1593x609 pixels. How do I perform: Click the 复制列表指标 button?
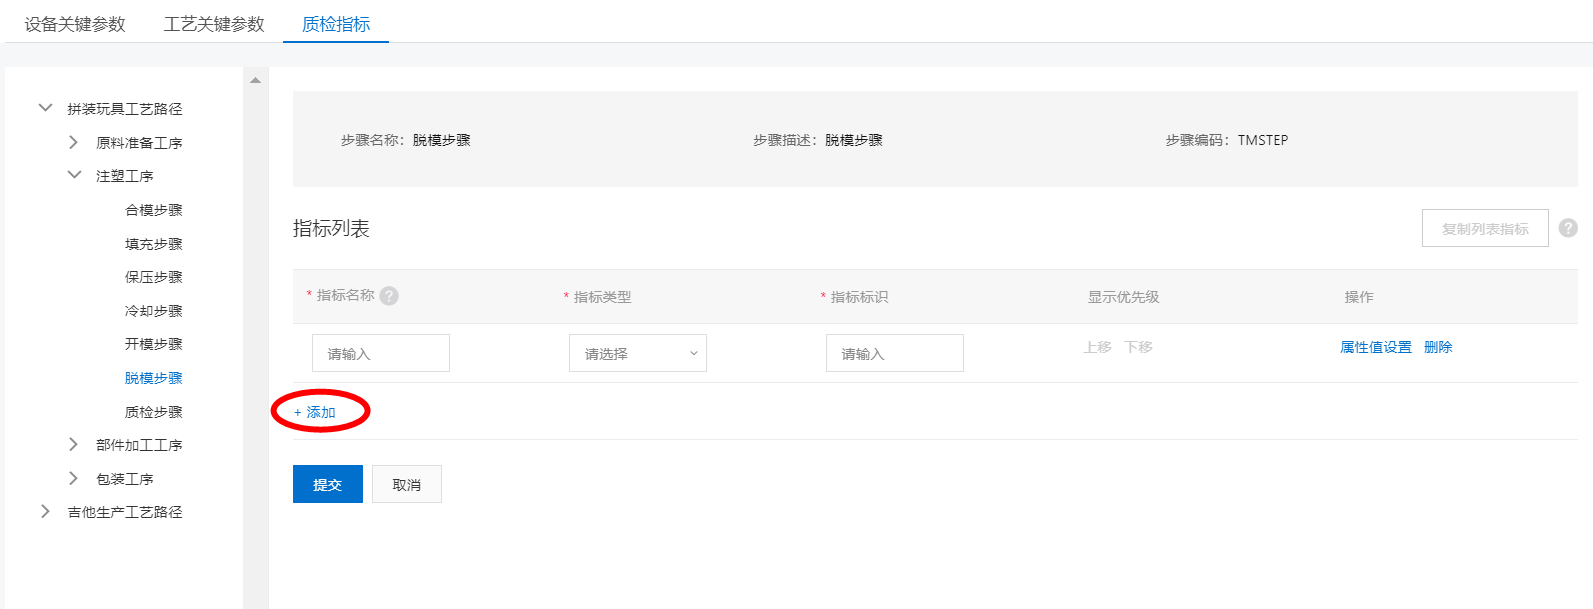1485,228
